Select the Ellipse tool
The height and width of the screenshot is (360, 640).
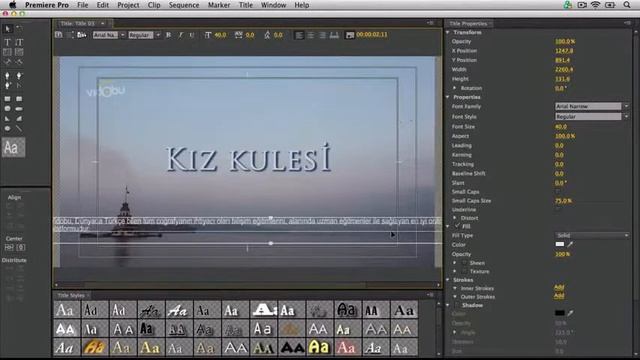point(7,128)
